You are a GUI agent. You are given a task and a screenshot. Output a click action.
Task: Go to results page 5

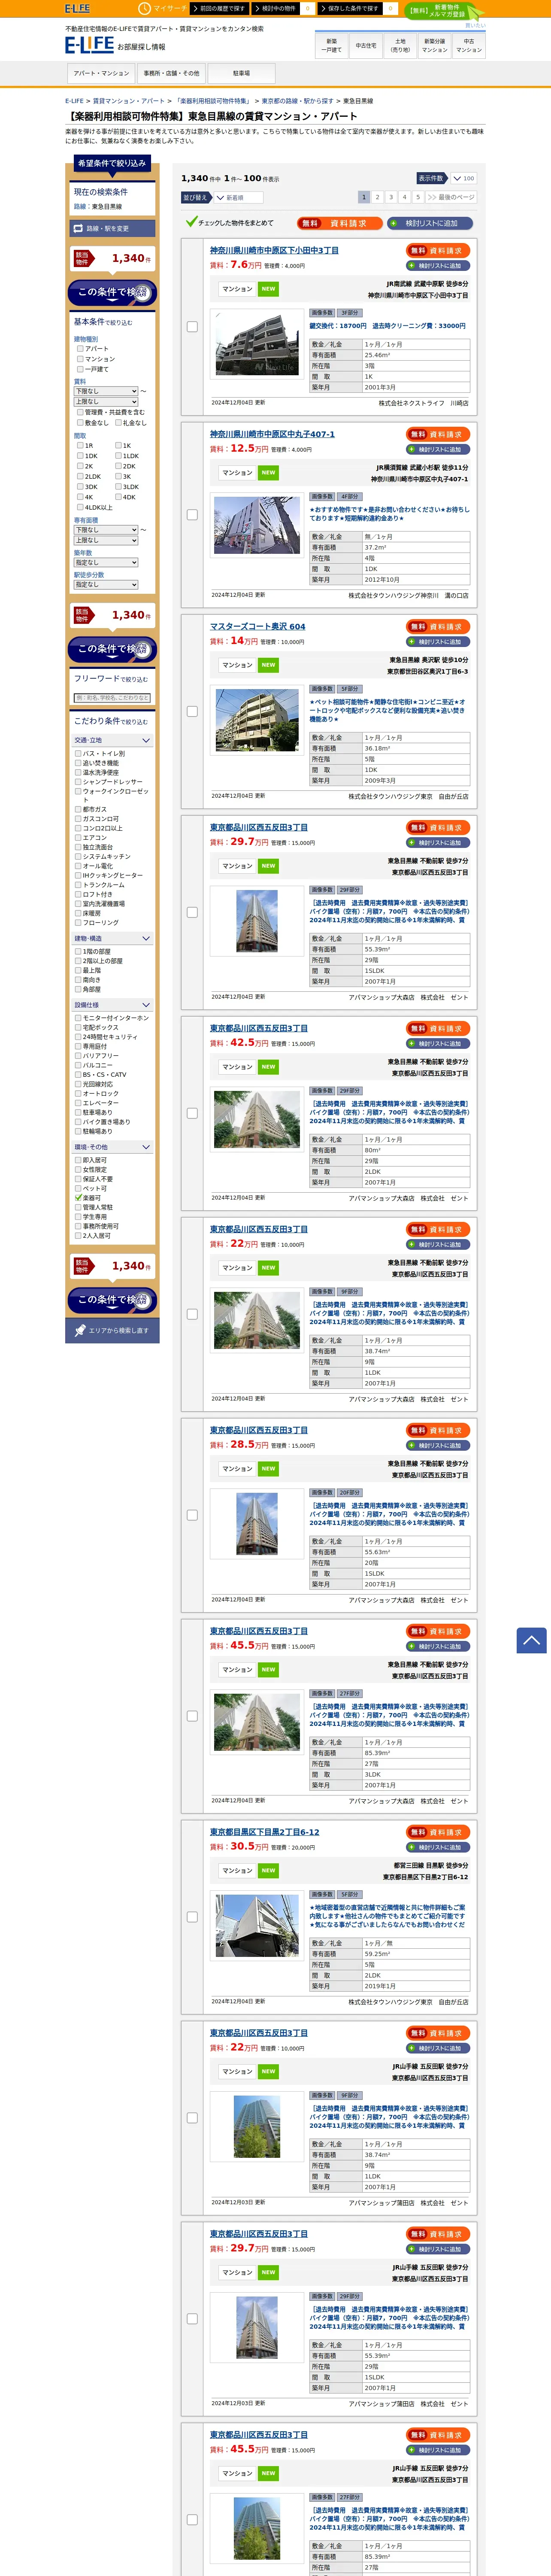click(418, 197)
